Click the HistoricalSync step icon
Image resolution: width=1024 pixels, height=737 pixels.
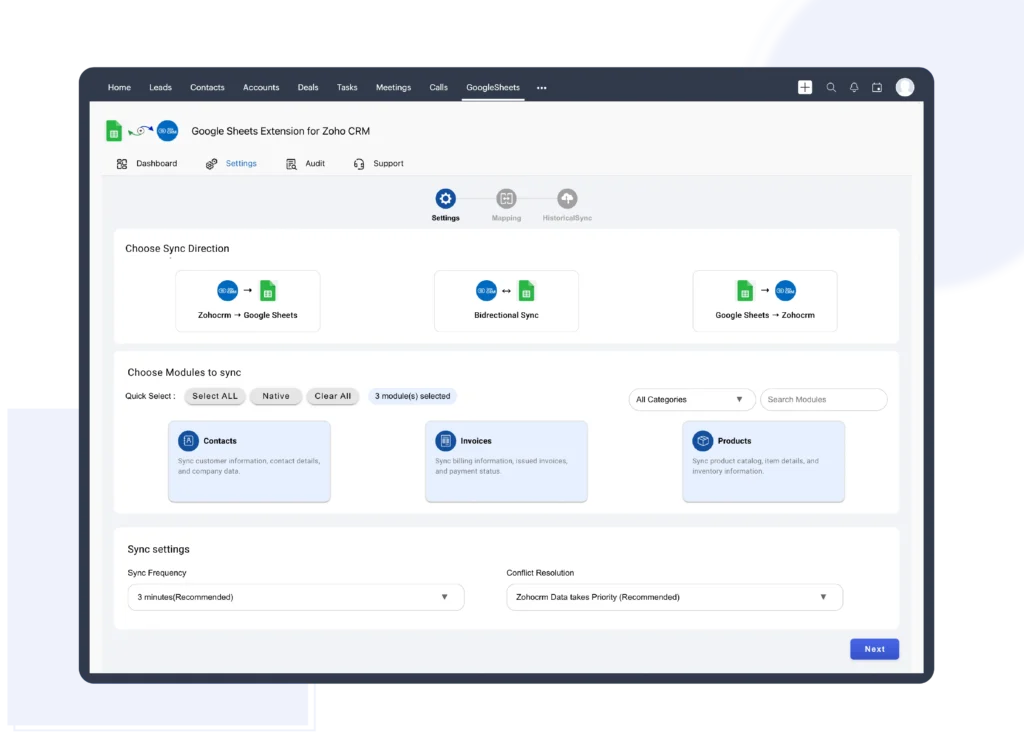point(566,198)
